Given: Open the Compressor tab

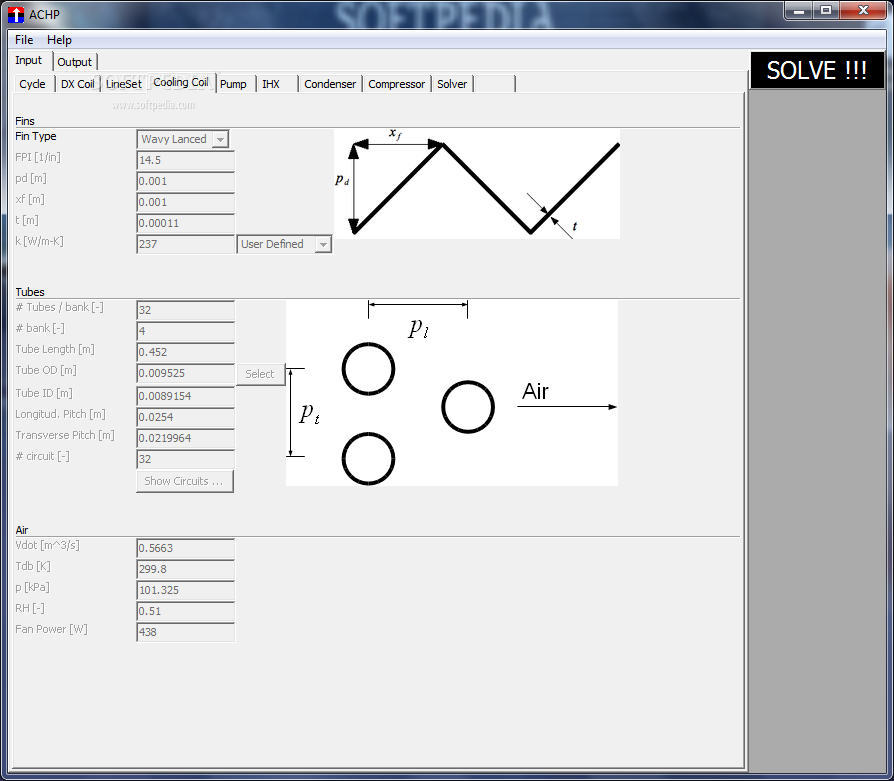Looking at the screenshot, I should (397, 84).
